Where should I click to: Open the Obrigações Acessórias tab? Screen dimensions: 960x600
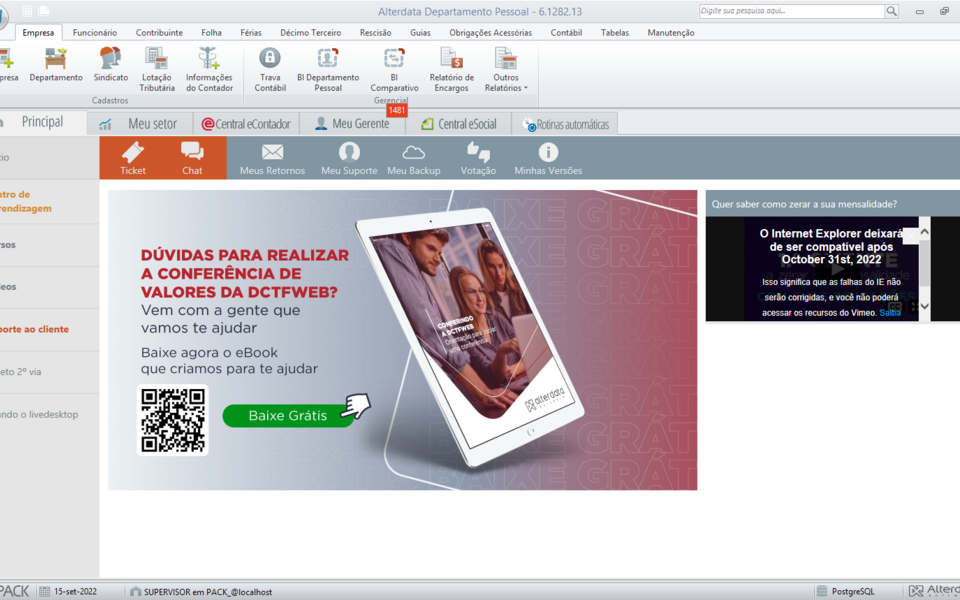490,32
